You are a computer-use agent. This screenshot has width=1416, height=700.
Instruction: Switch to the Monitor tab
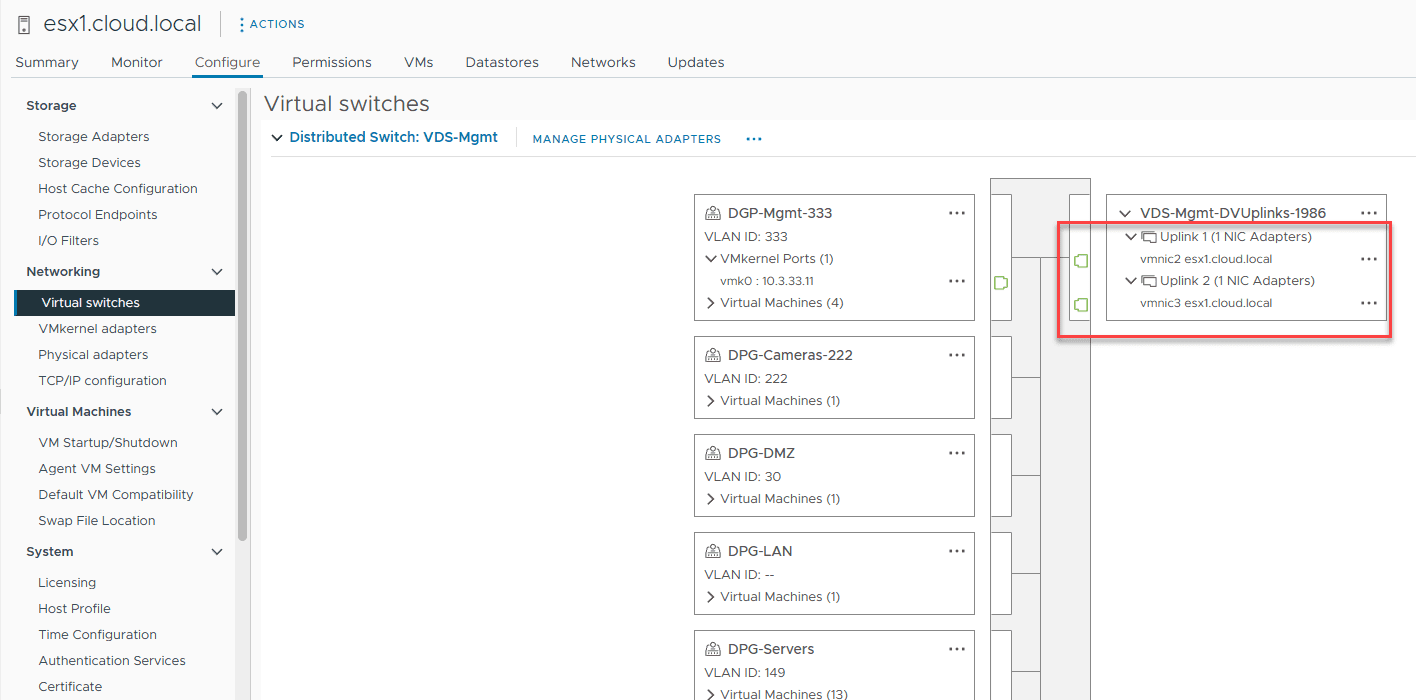click(137, 62)
